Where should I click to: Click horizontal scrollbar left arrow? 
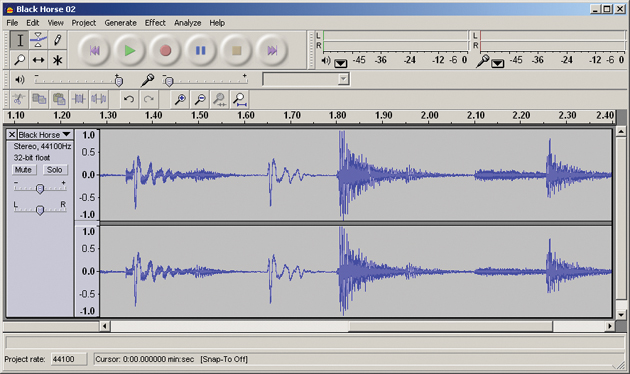pyautogui.click(x=105, y=326)
